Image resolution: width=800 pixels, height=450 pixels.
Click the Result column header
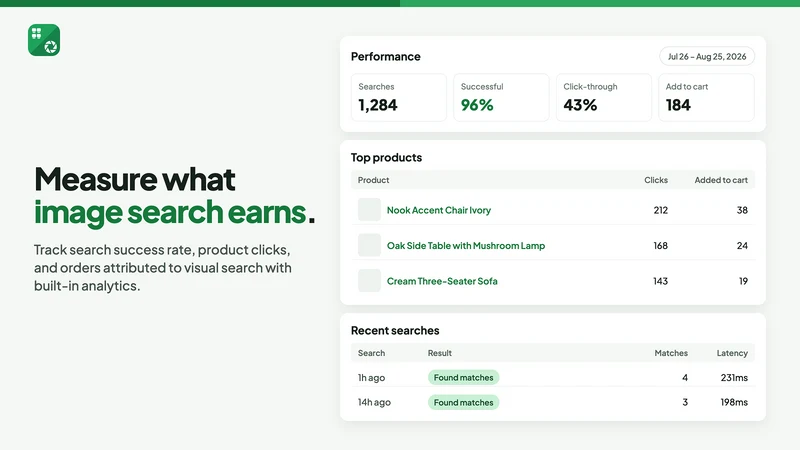(440, 353)
